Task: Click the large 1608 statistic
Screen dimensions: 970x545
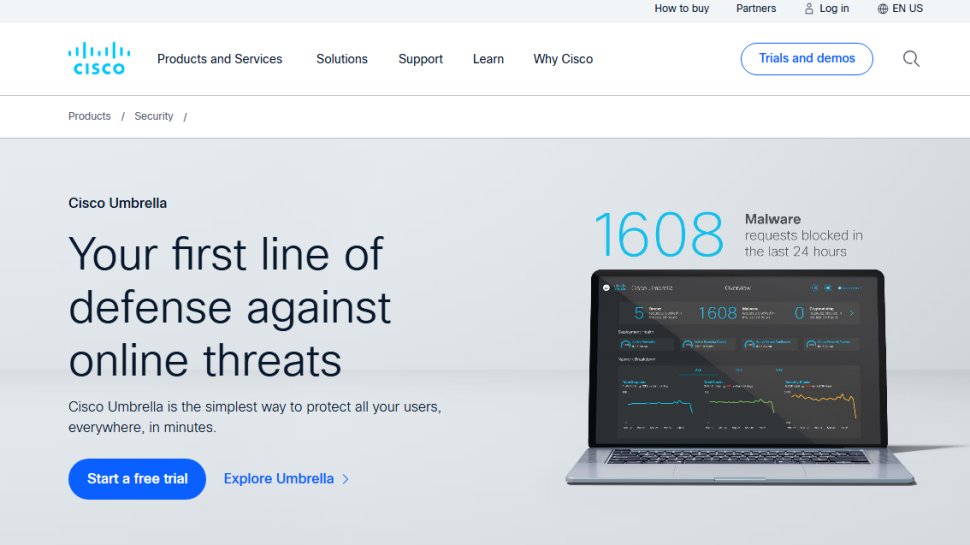Action: [659, 234]
